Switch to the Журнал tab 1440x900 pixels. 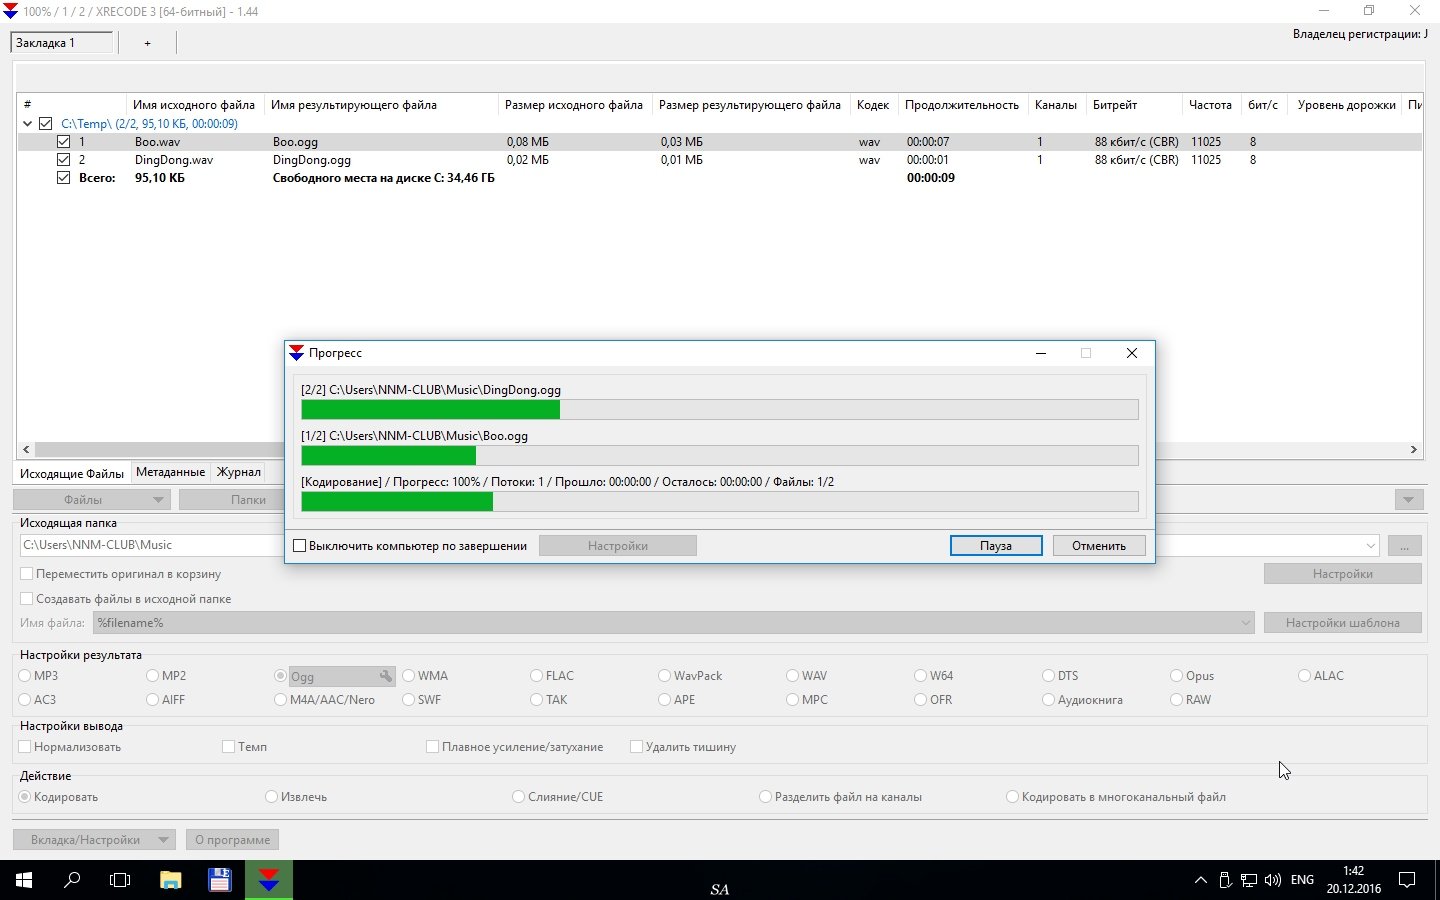click(x=239, y=472)
